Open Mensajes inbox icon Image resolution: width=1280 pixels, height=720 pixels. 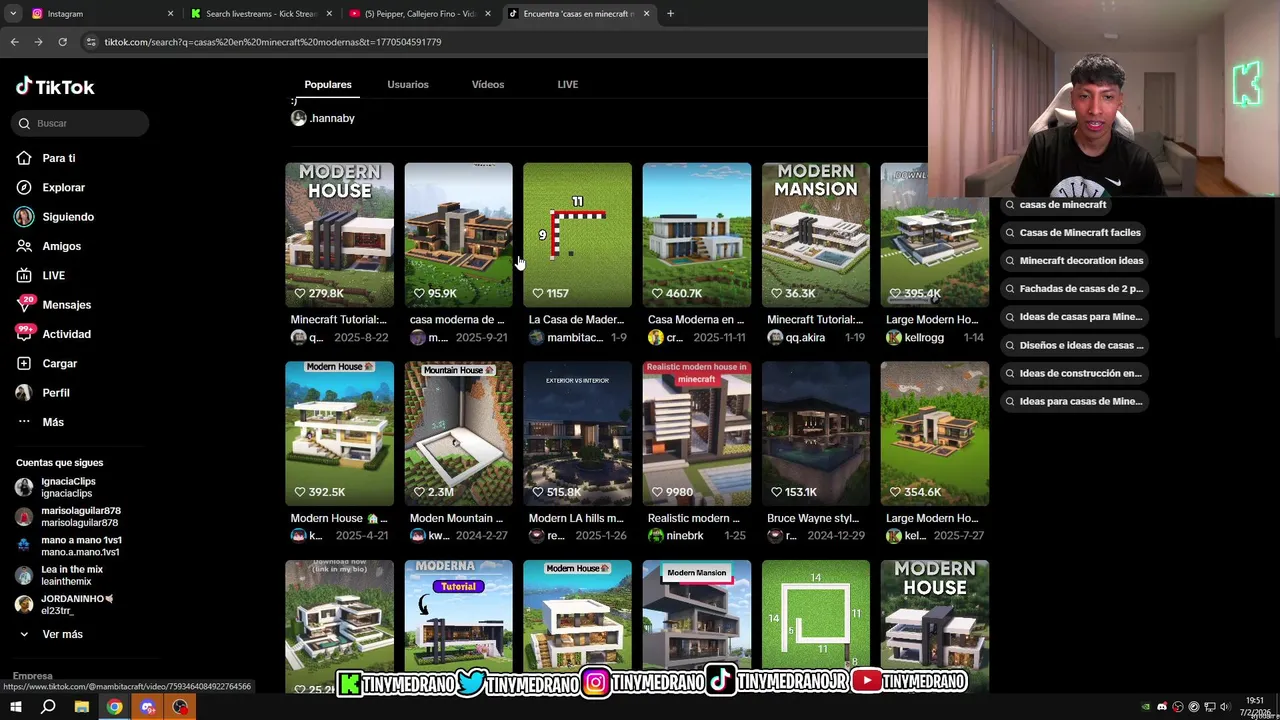click(24, 304)
